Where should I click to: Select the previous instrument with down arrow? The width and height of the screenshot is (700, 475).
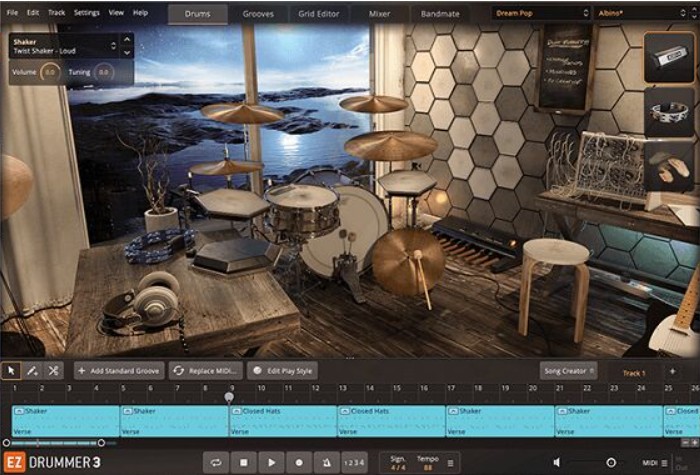point(127,52)
